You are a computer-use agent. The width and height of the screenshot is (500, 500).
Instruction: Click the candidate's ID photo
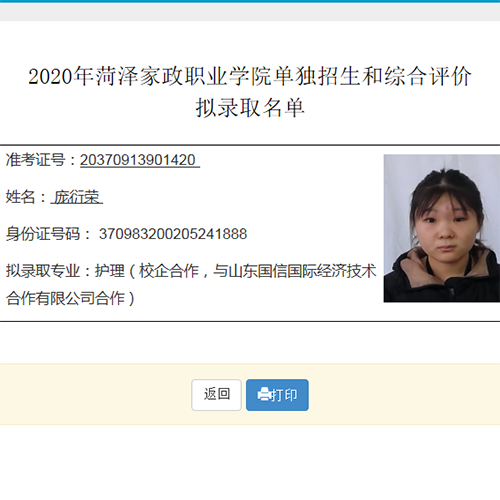pos(442,228)
